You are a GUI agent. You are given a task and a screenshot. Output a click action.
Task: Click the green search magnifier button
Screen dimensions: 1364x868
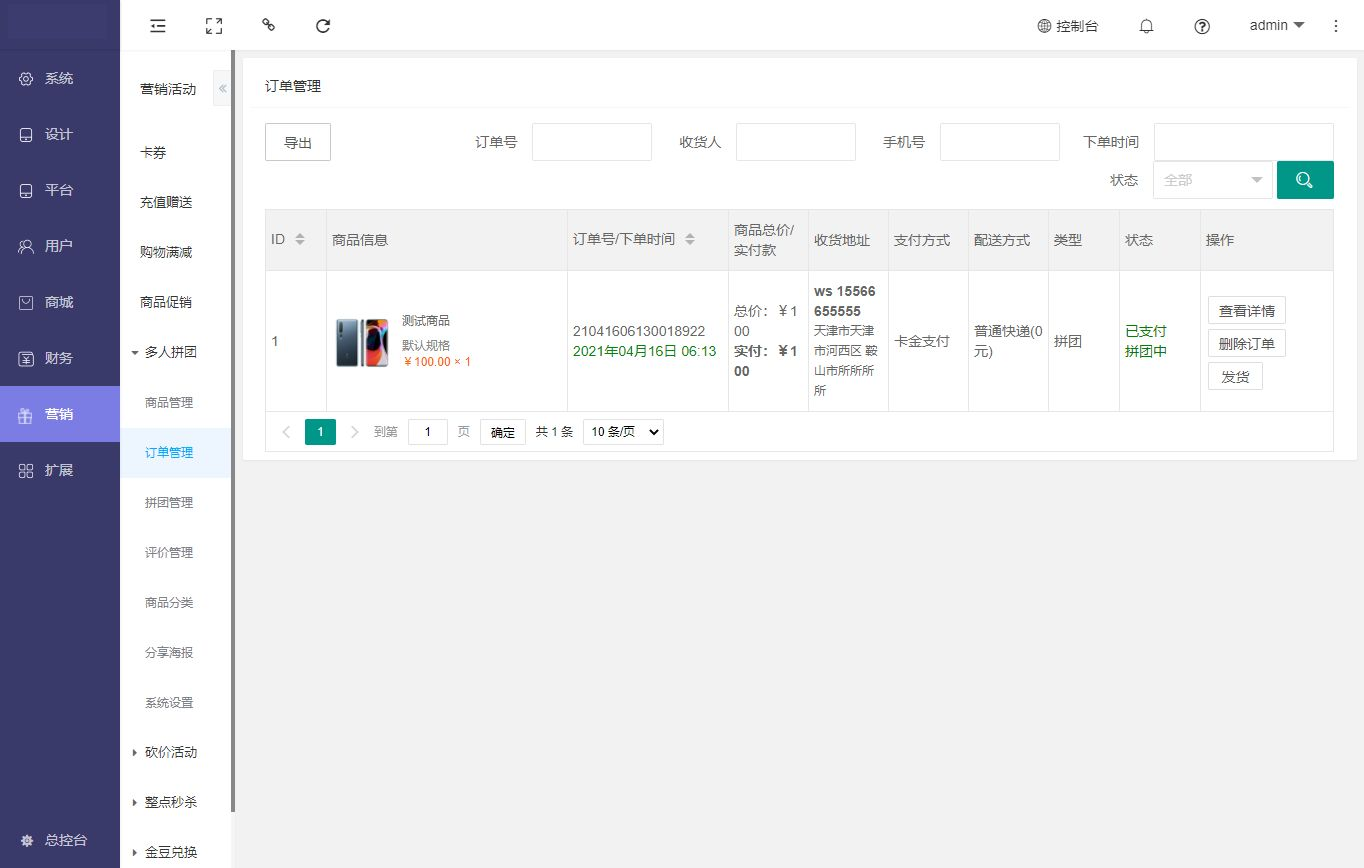pyautogui.click(x=1304, y=180)
